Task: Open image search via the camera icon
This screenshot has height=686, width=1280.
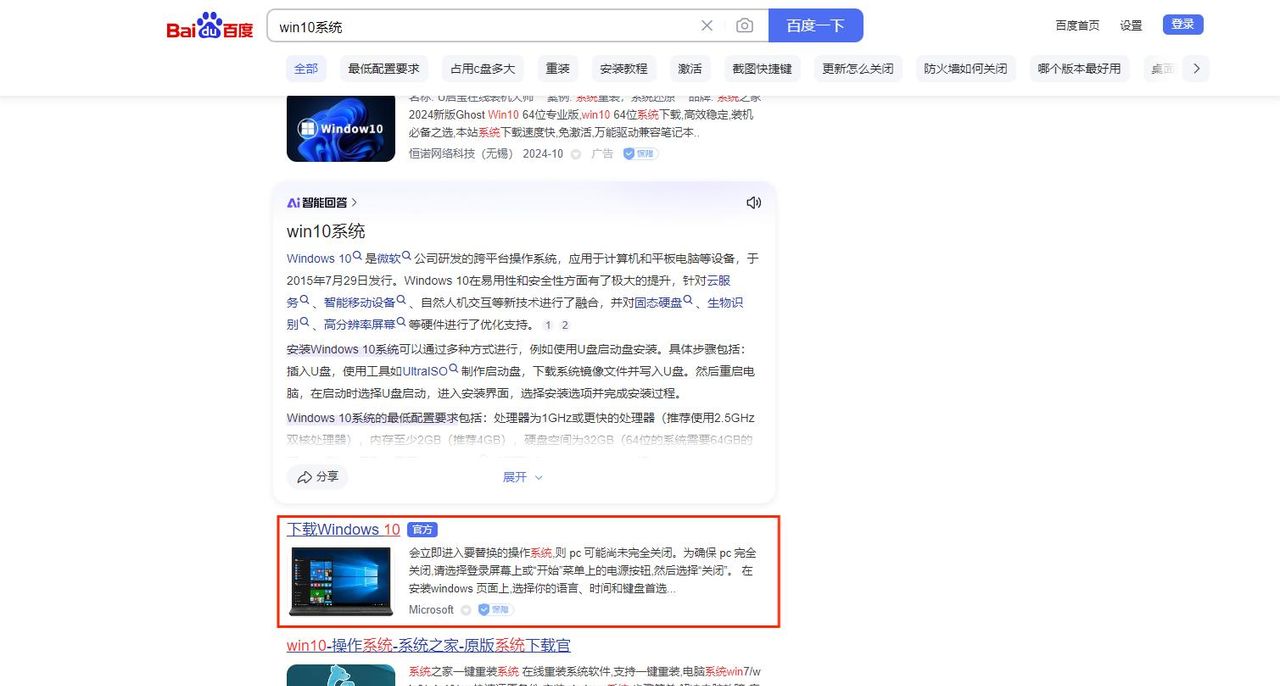Action: click(x=744, y=26)
